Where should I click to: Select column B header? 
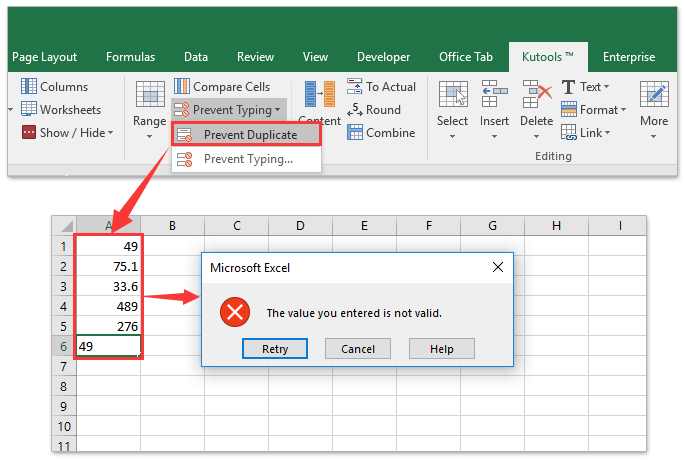click(173, 226)
